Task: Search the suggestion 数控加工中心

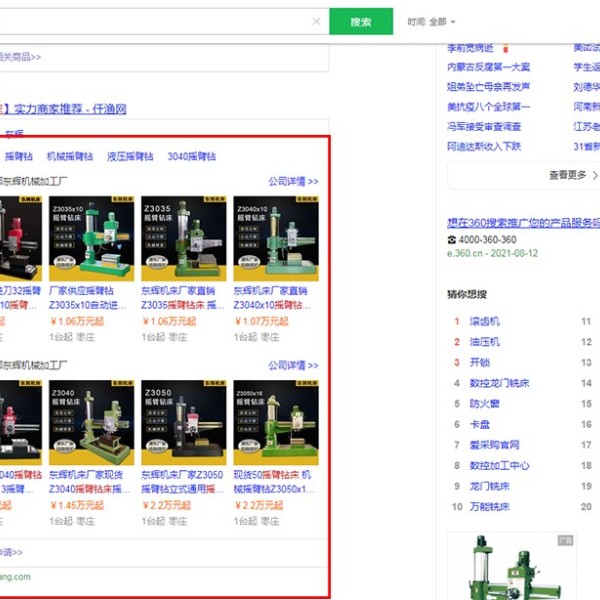Action: [x=500, y=466]
